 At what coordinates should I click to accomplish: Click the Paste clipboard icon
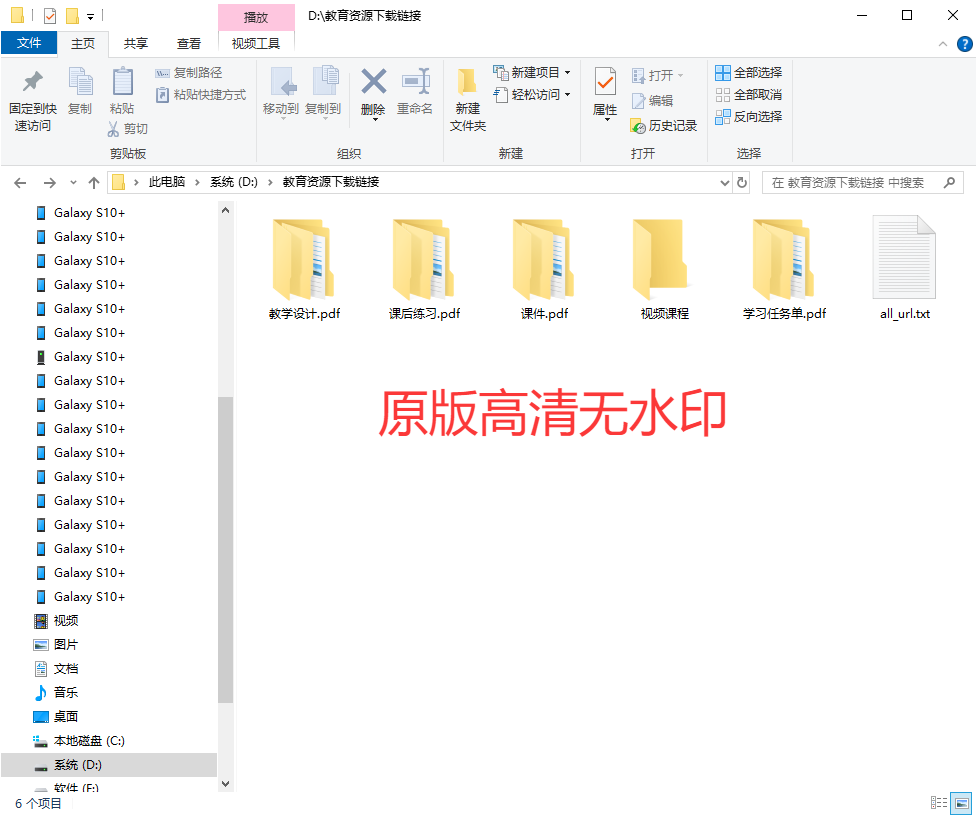[x=122, y=81]
